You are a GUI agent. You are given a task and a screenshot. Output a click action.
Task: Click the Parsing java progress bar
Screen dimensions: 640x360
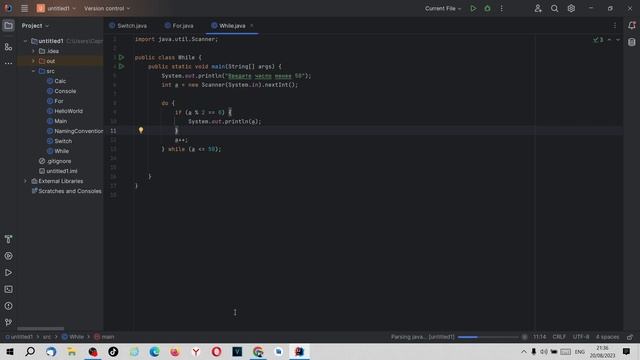pyautogui.click(x=488, y=337)
